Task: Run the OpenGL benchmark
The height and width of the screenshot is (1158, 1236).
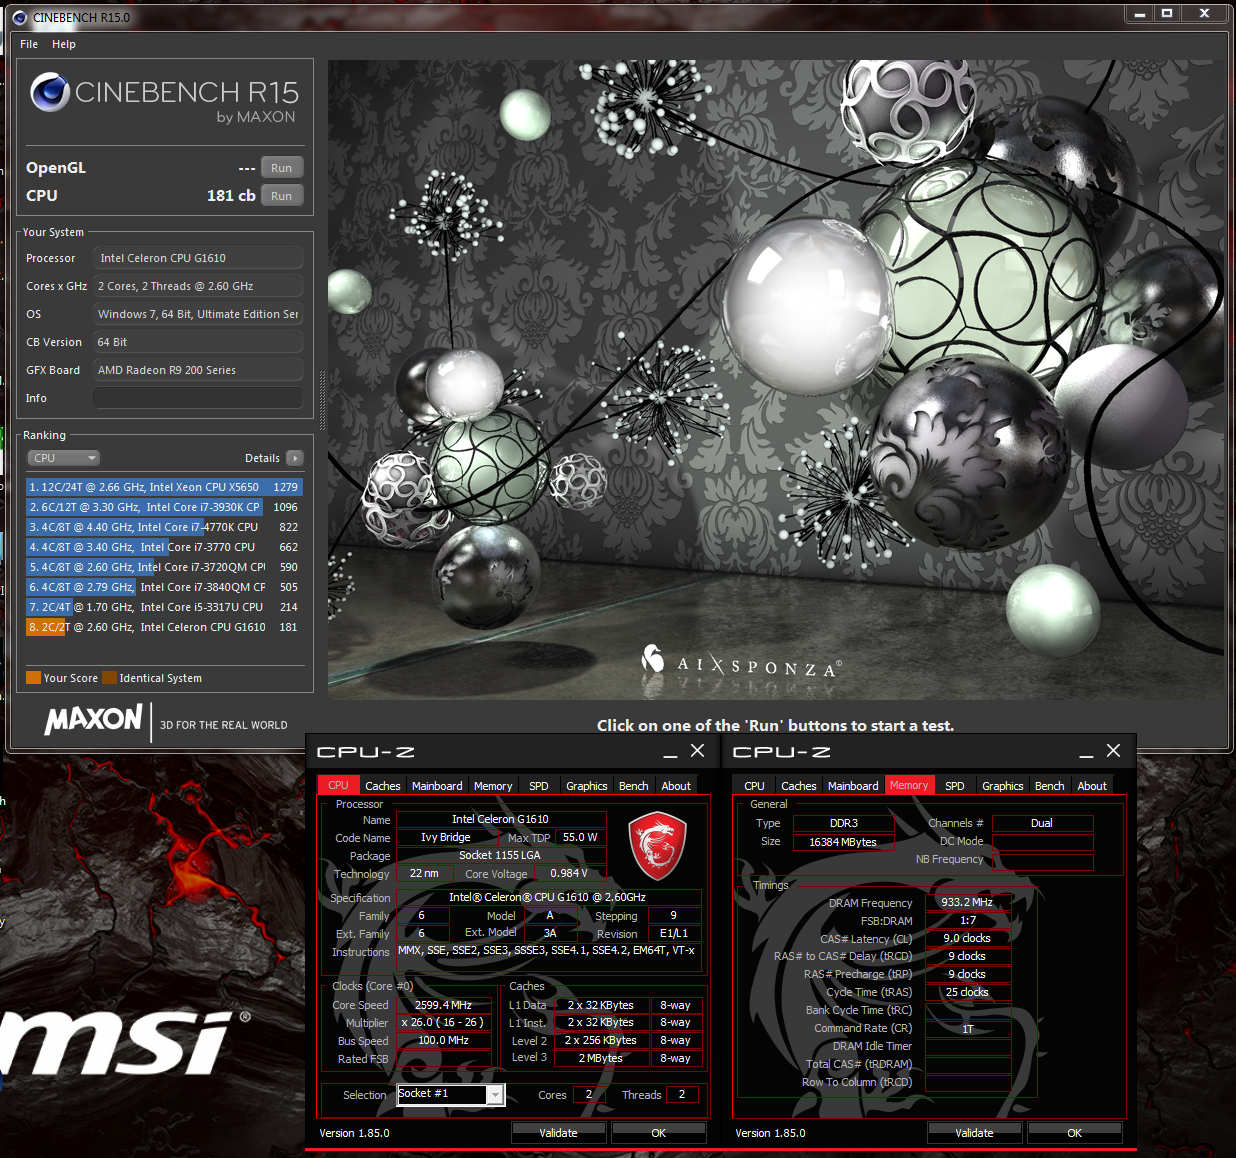Action: (x=282, y=168)
